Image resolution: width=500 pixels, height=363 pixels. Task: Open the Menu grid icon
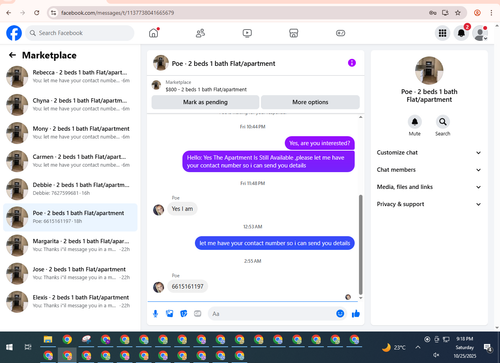pyautogui.click(x=442, y=33)
